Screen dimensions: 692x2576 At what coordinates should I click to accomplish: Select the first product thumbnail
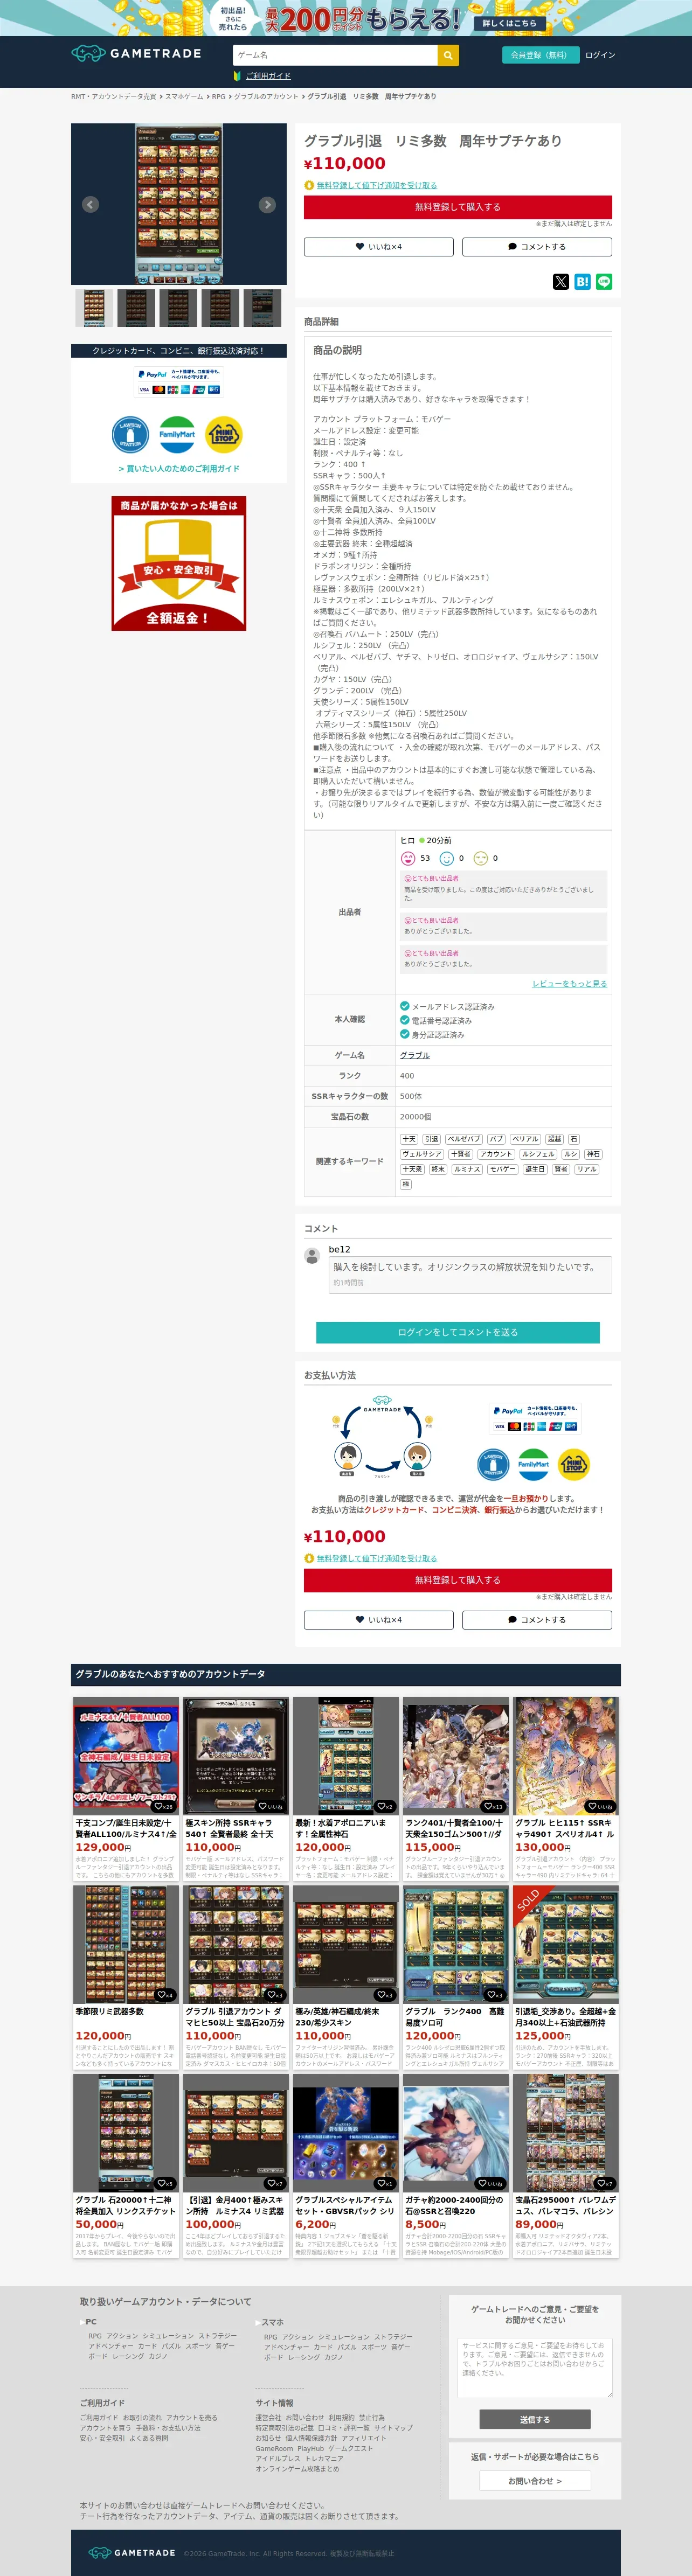pyautogui.click(x=95, y=307)
